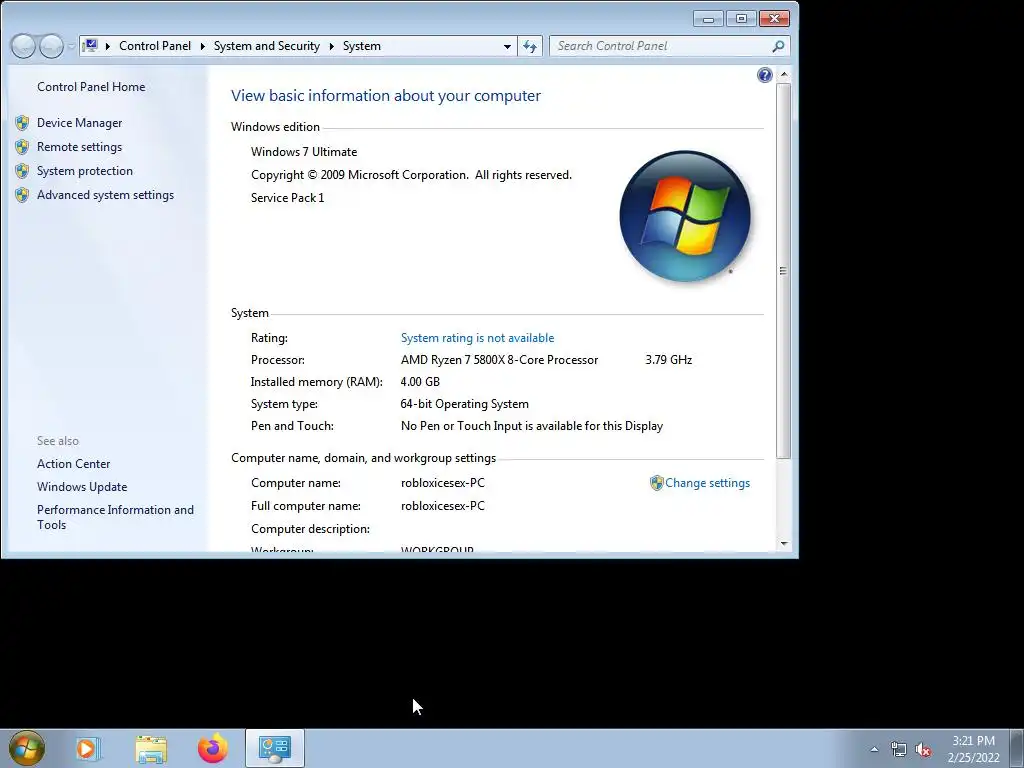1024x768 pixels.
Task: Open System protection link
Action: pos(84,171)
